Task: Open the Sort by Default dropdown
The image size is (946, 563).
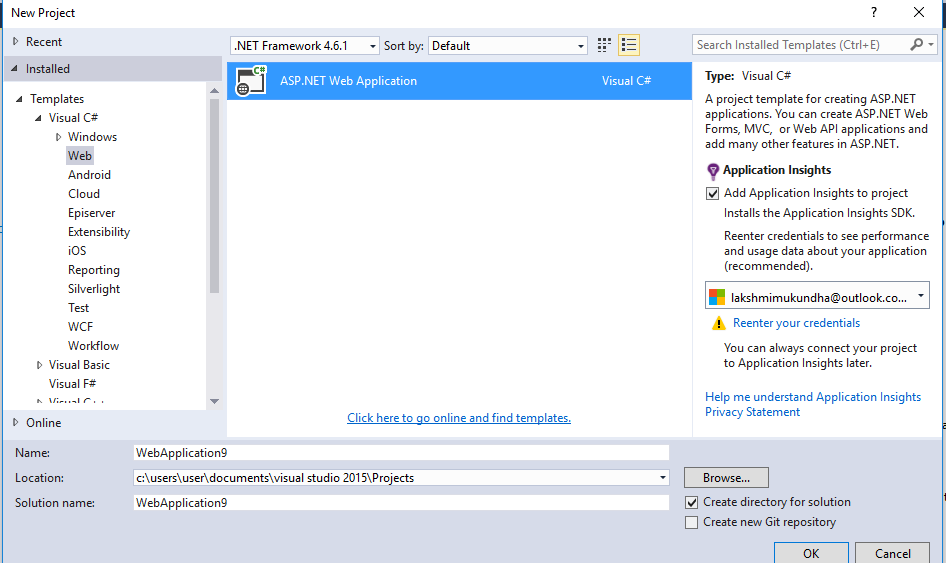Action: [x=508, y=46]
